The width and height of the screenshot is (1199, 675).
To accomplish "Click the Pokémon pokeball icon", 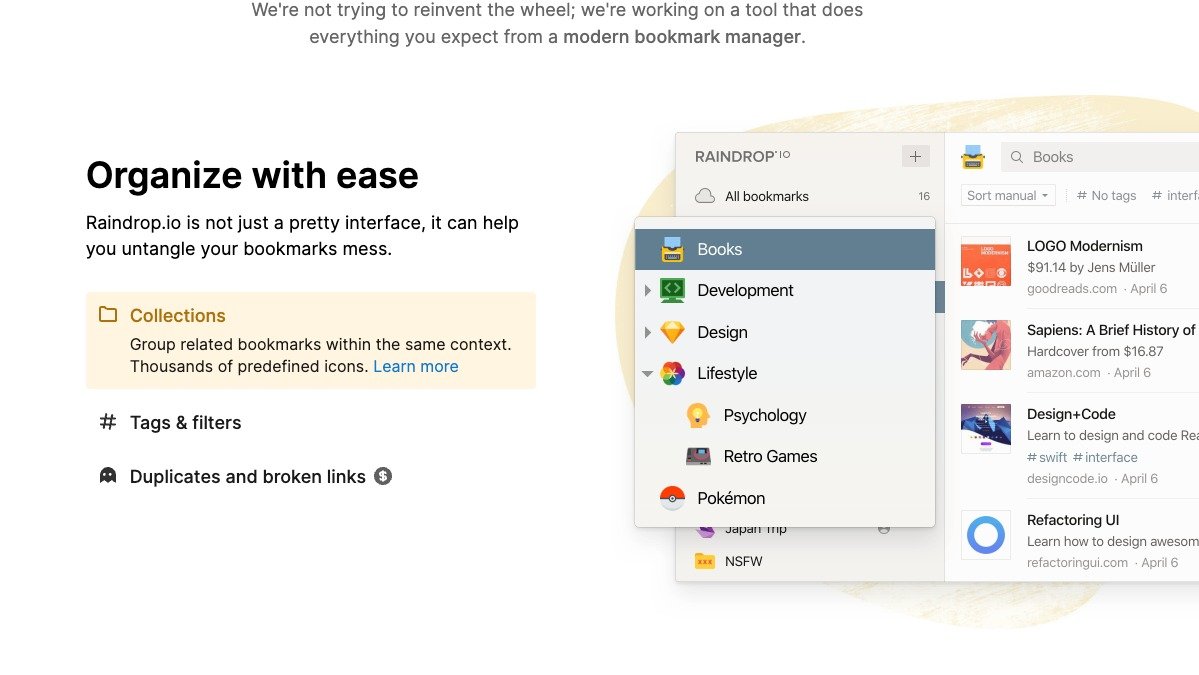I will coord(672,498).
